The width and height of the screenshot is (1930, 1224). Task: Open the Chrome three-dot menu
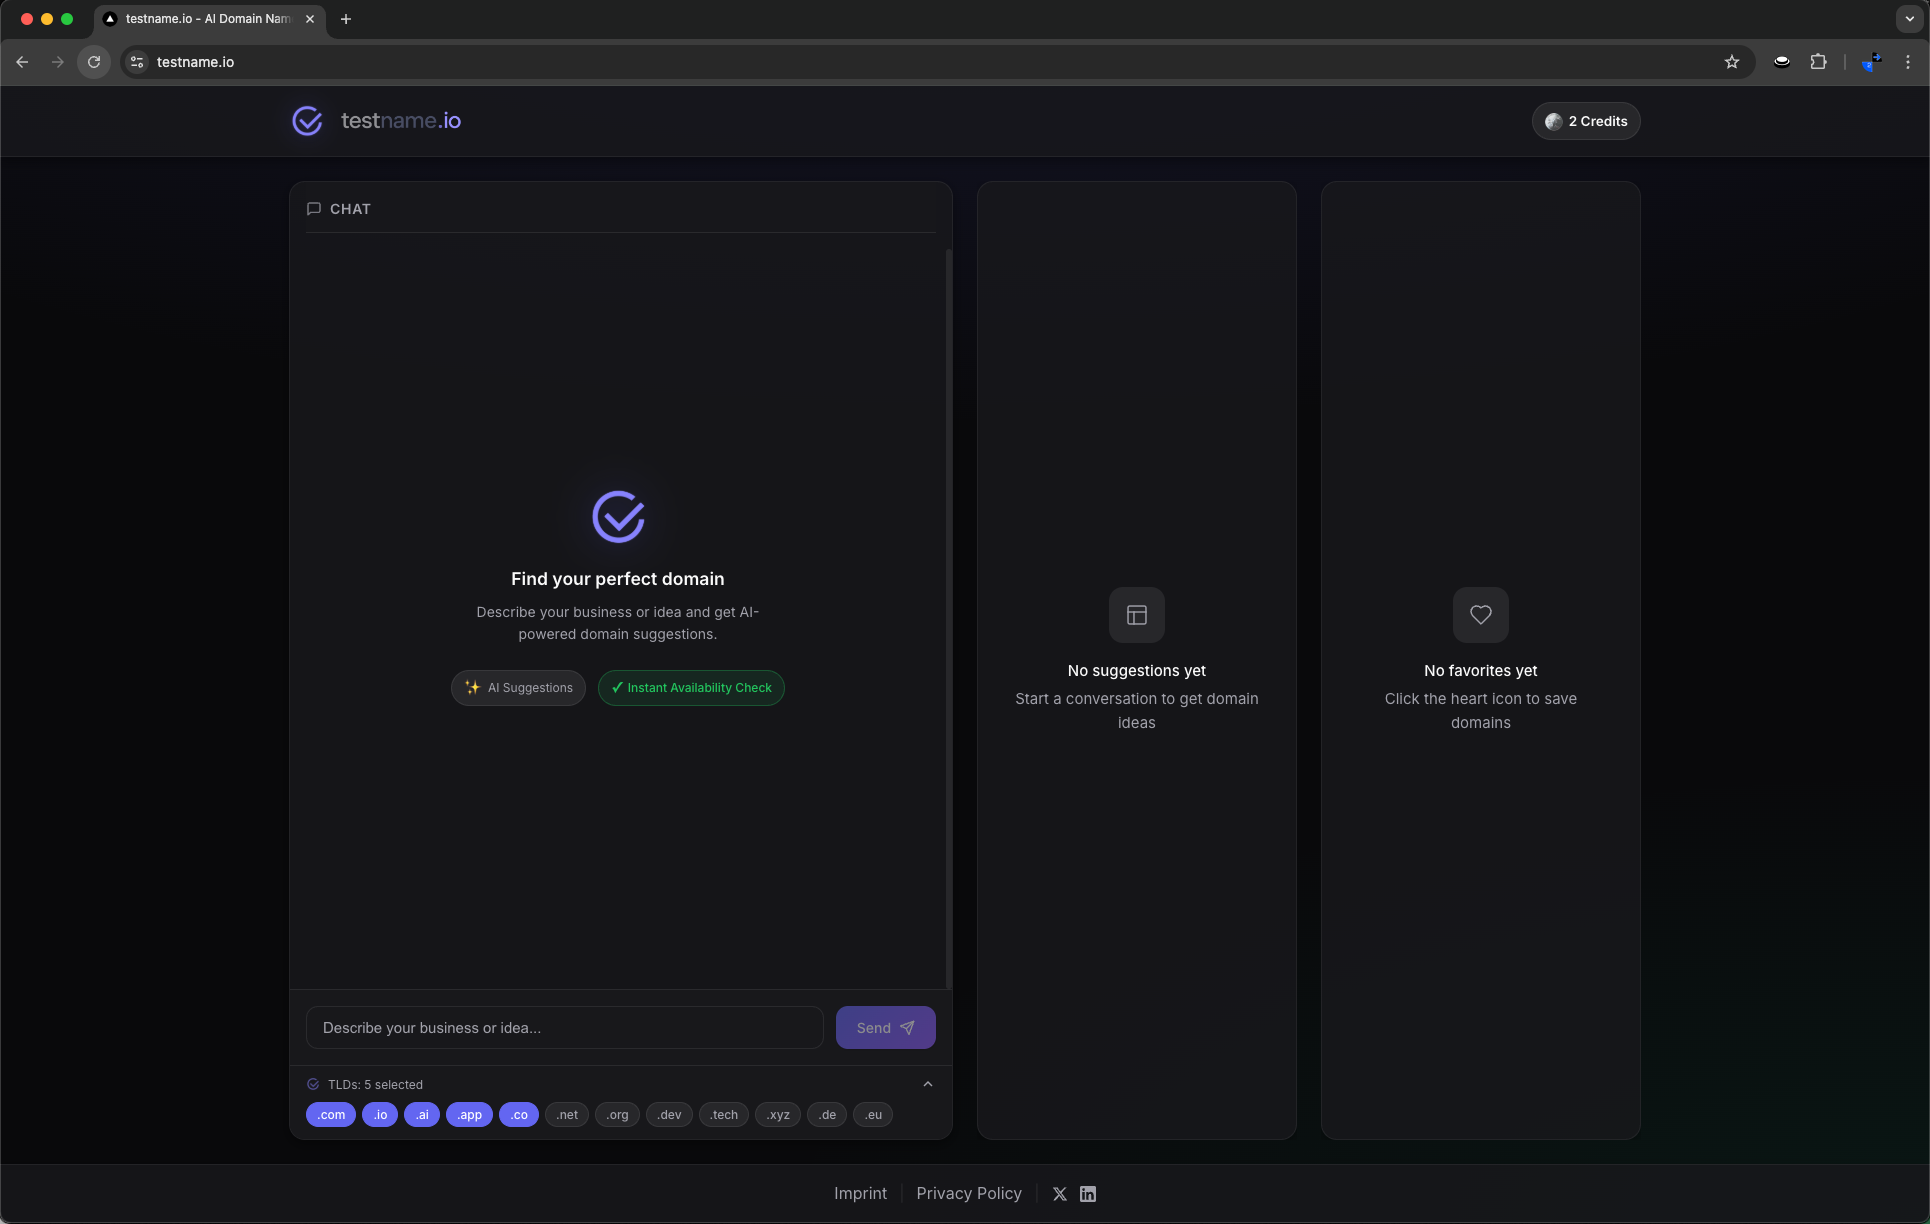[1908, 62]
